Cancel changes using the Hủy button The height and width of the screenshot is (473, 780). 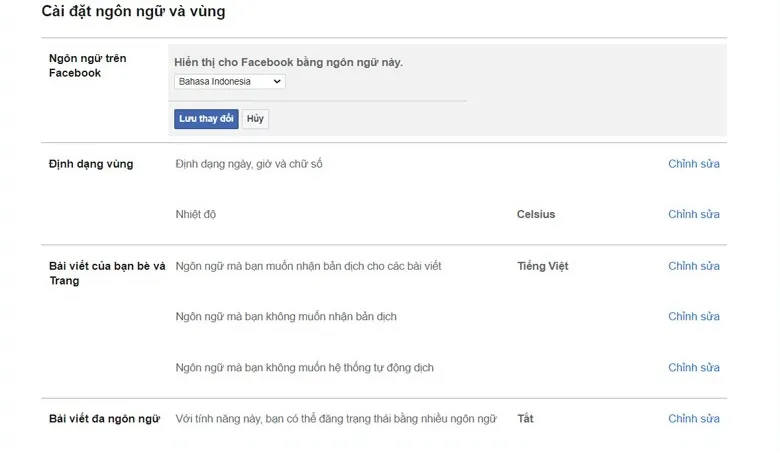255,119
